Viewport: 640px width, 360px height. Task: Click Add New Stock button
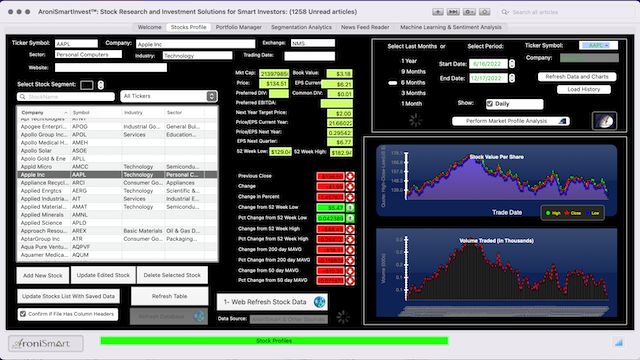[42, 276]
